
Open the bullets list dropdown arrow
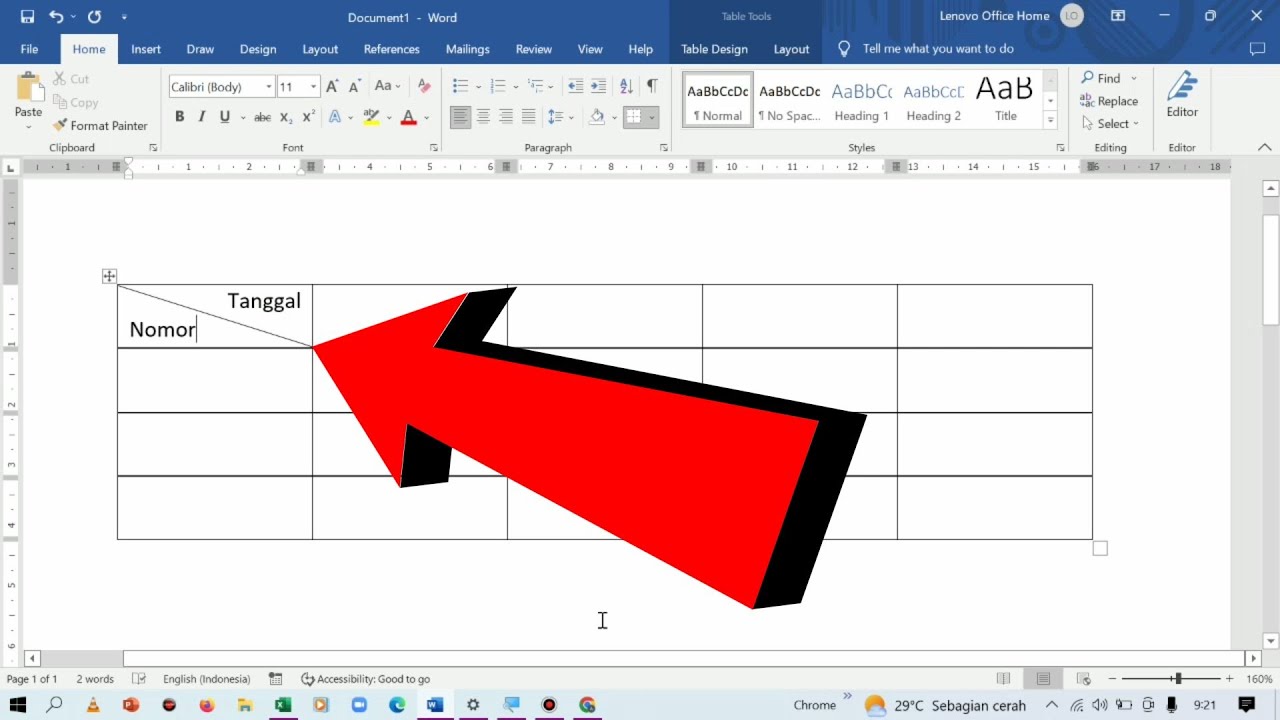478,87
